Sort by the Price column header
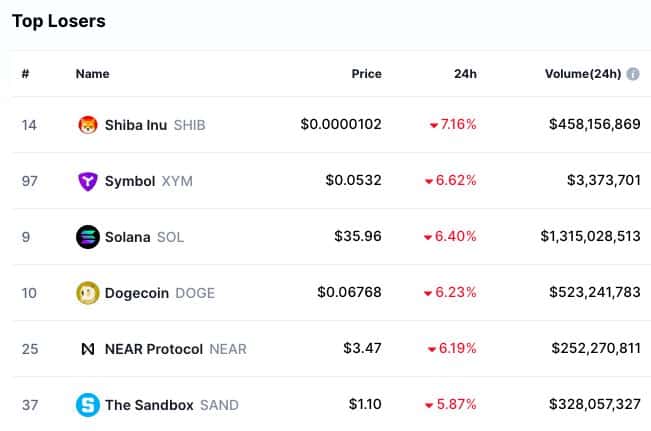 (x=367, y=74)
